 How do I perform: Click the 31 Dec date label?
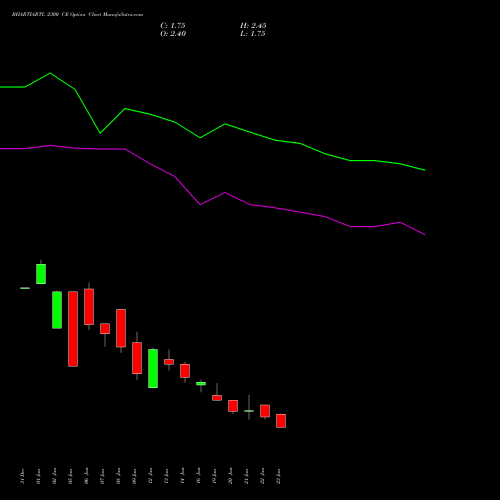(x=22, y=476)
